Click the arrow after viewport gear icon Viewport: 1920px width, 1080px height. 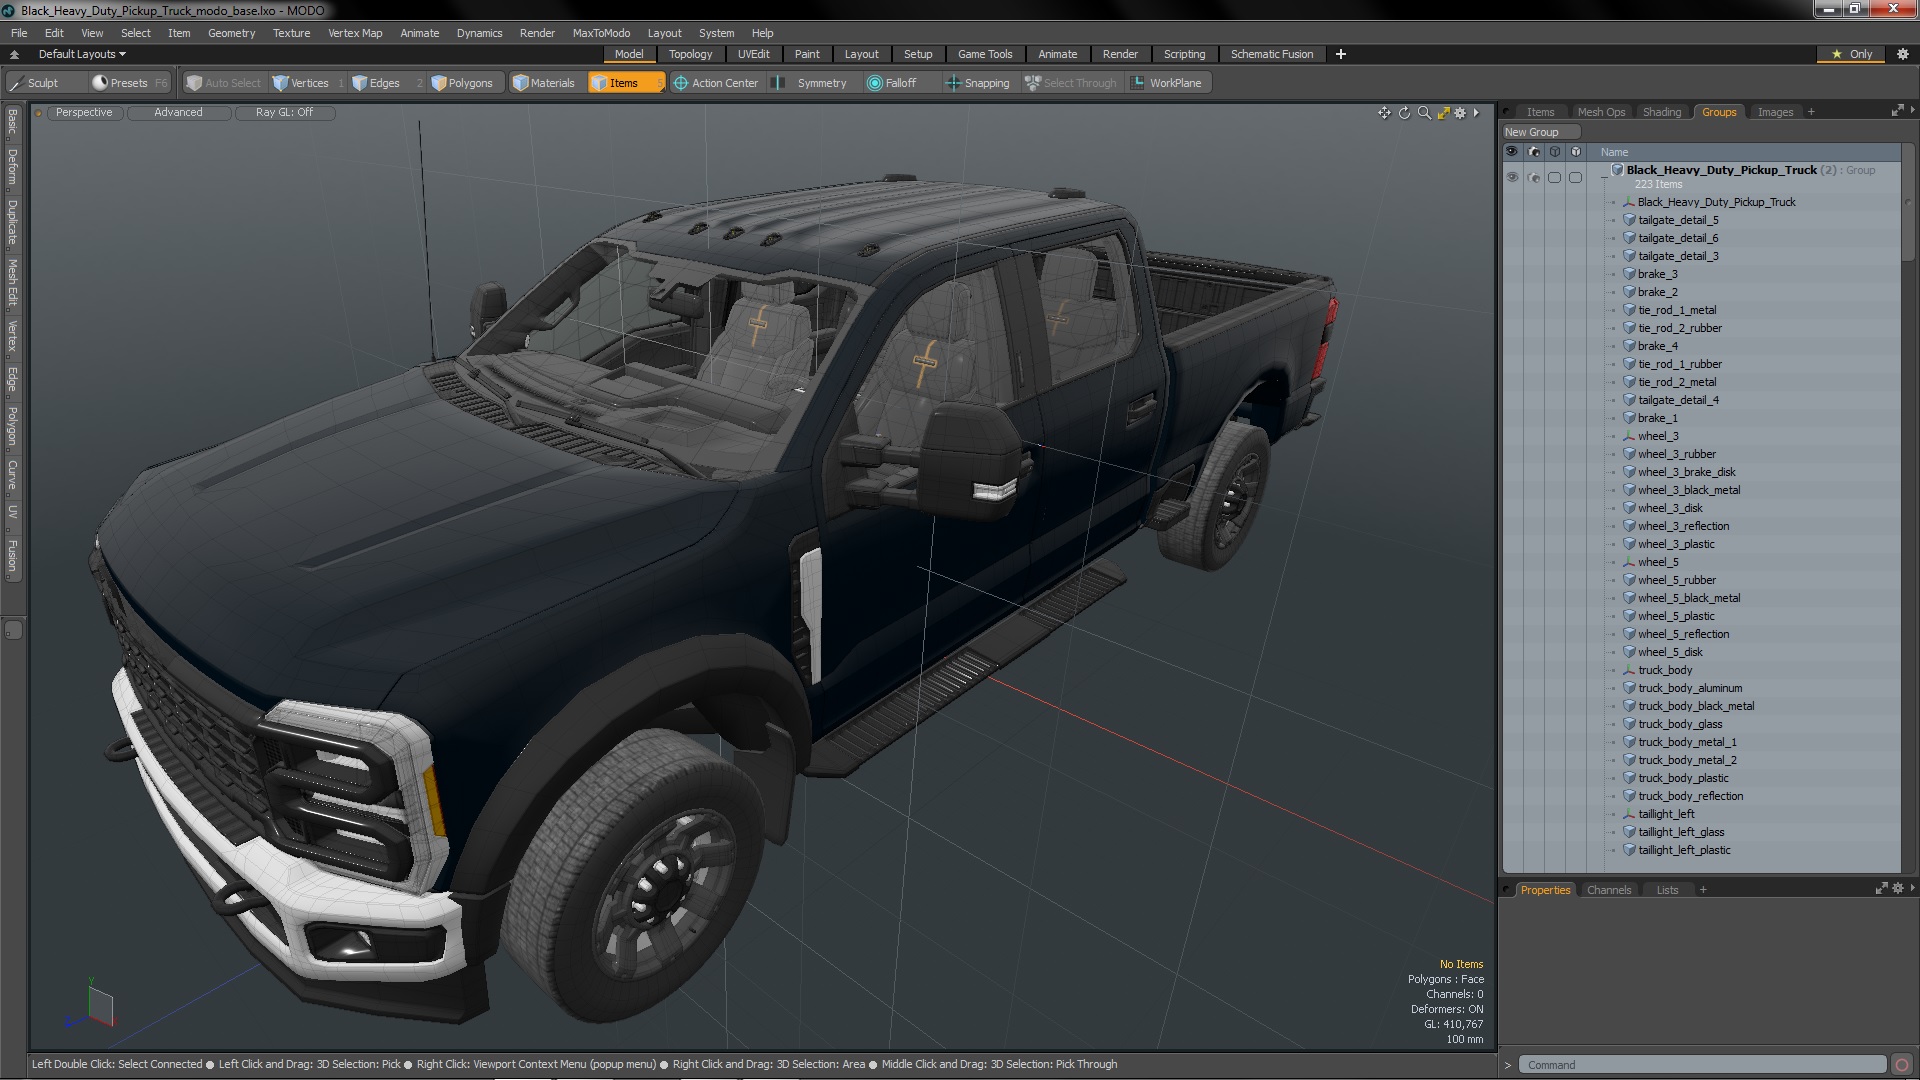[1476, 113]
